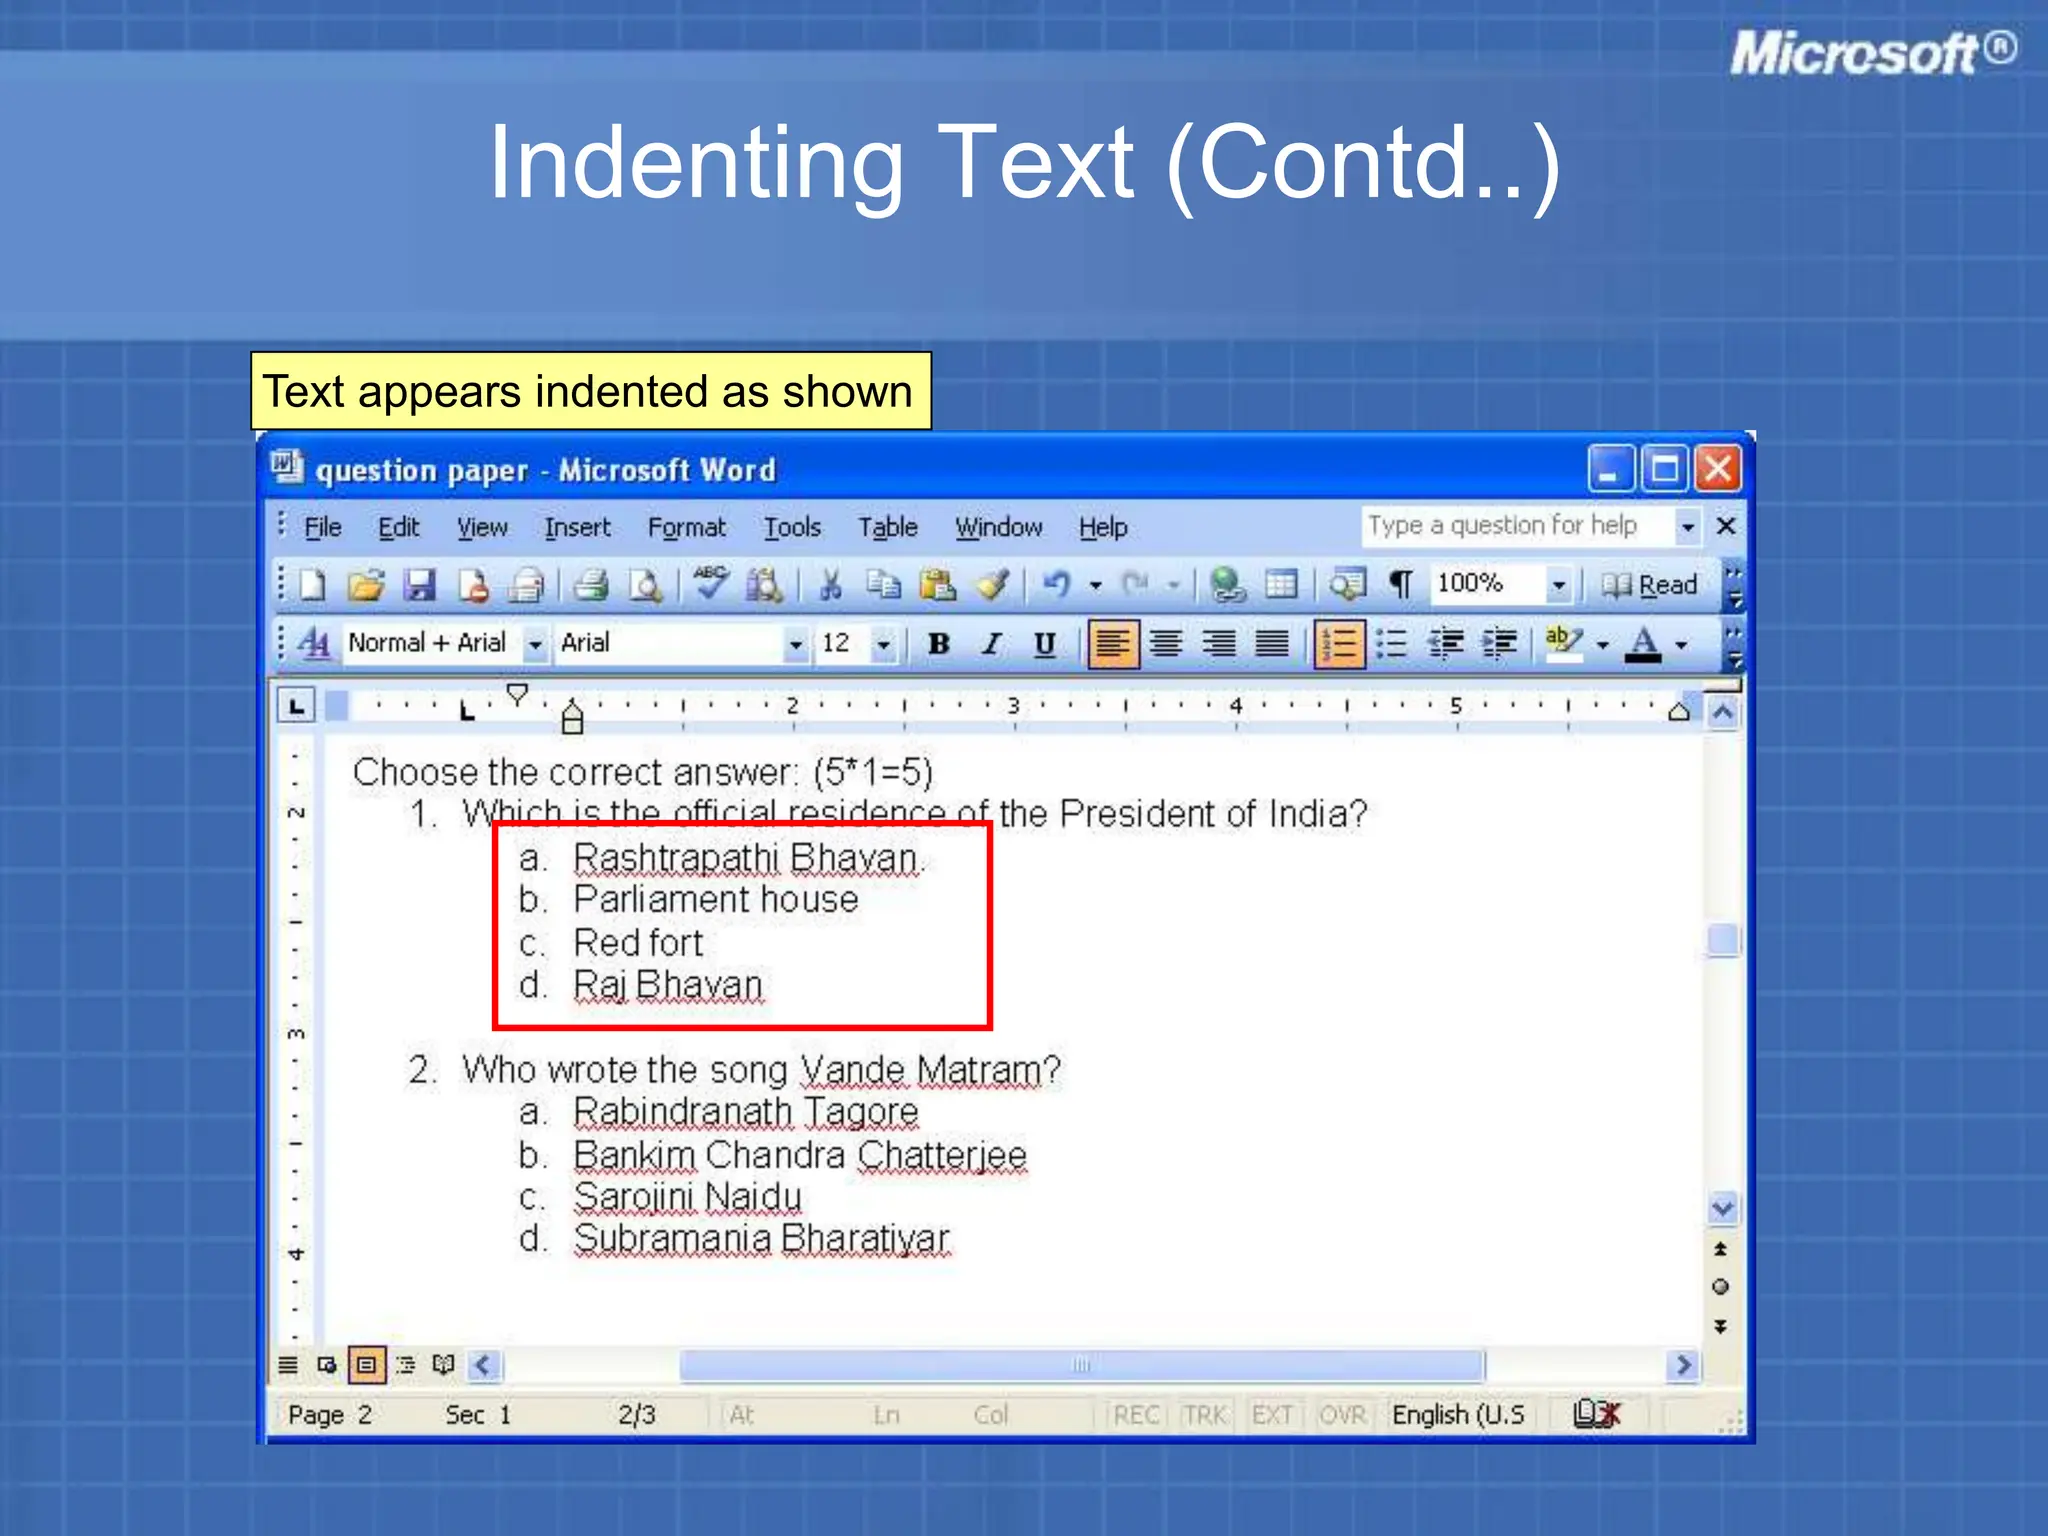
Task: Switch to Reading Layout button
Action: click(x=444, y=1364)
